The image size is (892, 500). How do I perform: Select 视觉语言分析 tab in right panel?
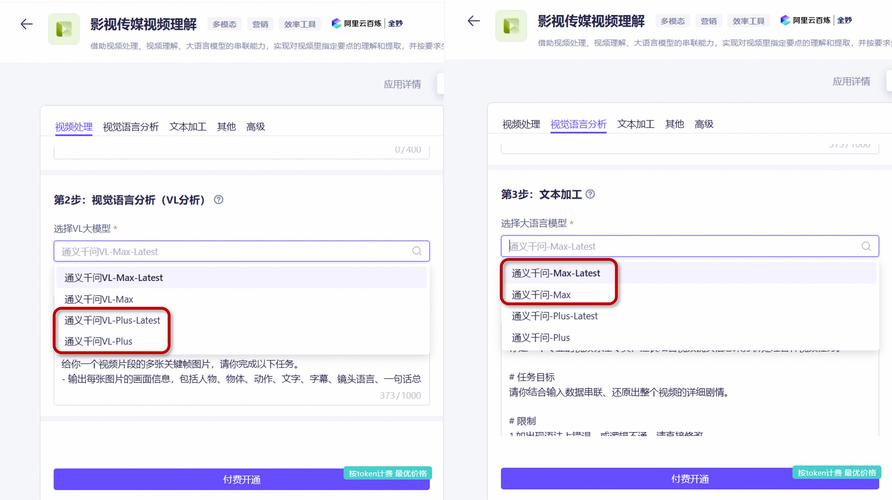point(578,124)
